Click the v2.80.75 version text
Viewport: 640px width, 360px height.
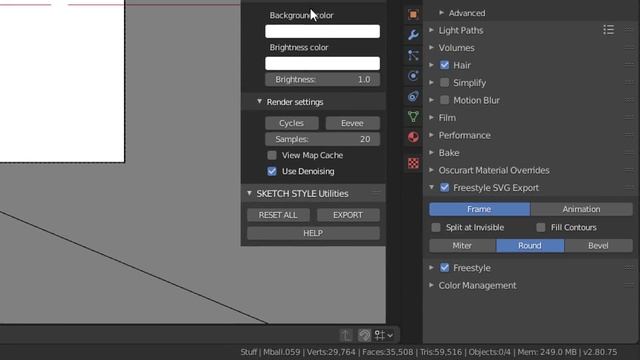[x=600, y=352]
